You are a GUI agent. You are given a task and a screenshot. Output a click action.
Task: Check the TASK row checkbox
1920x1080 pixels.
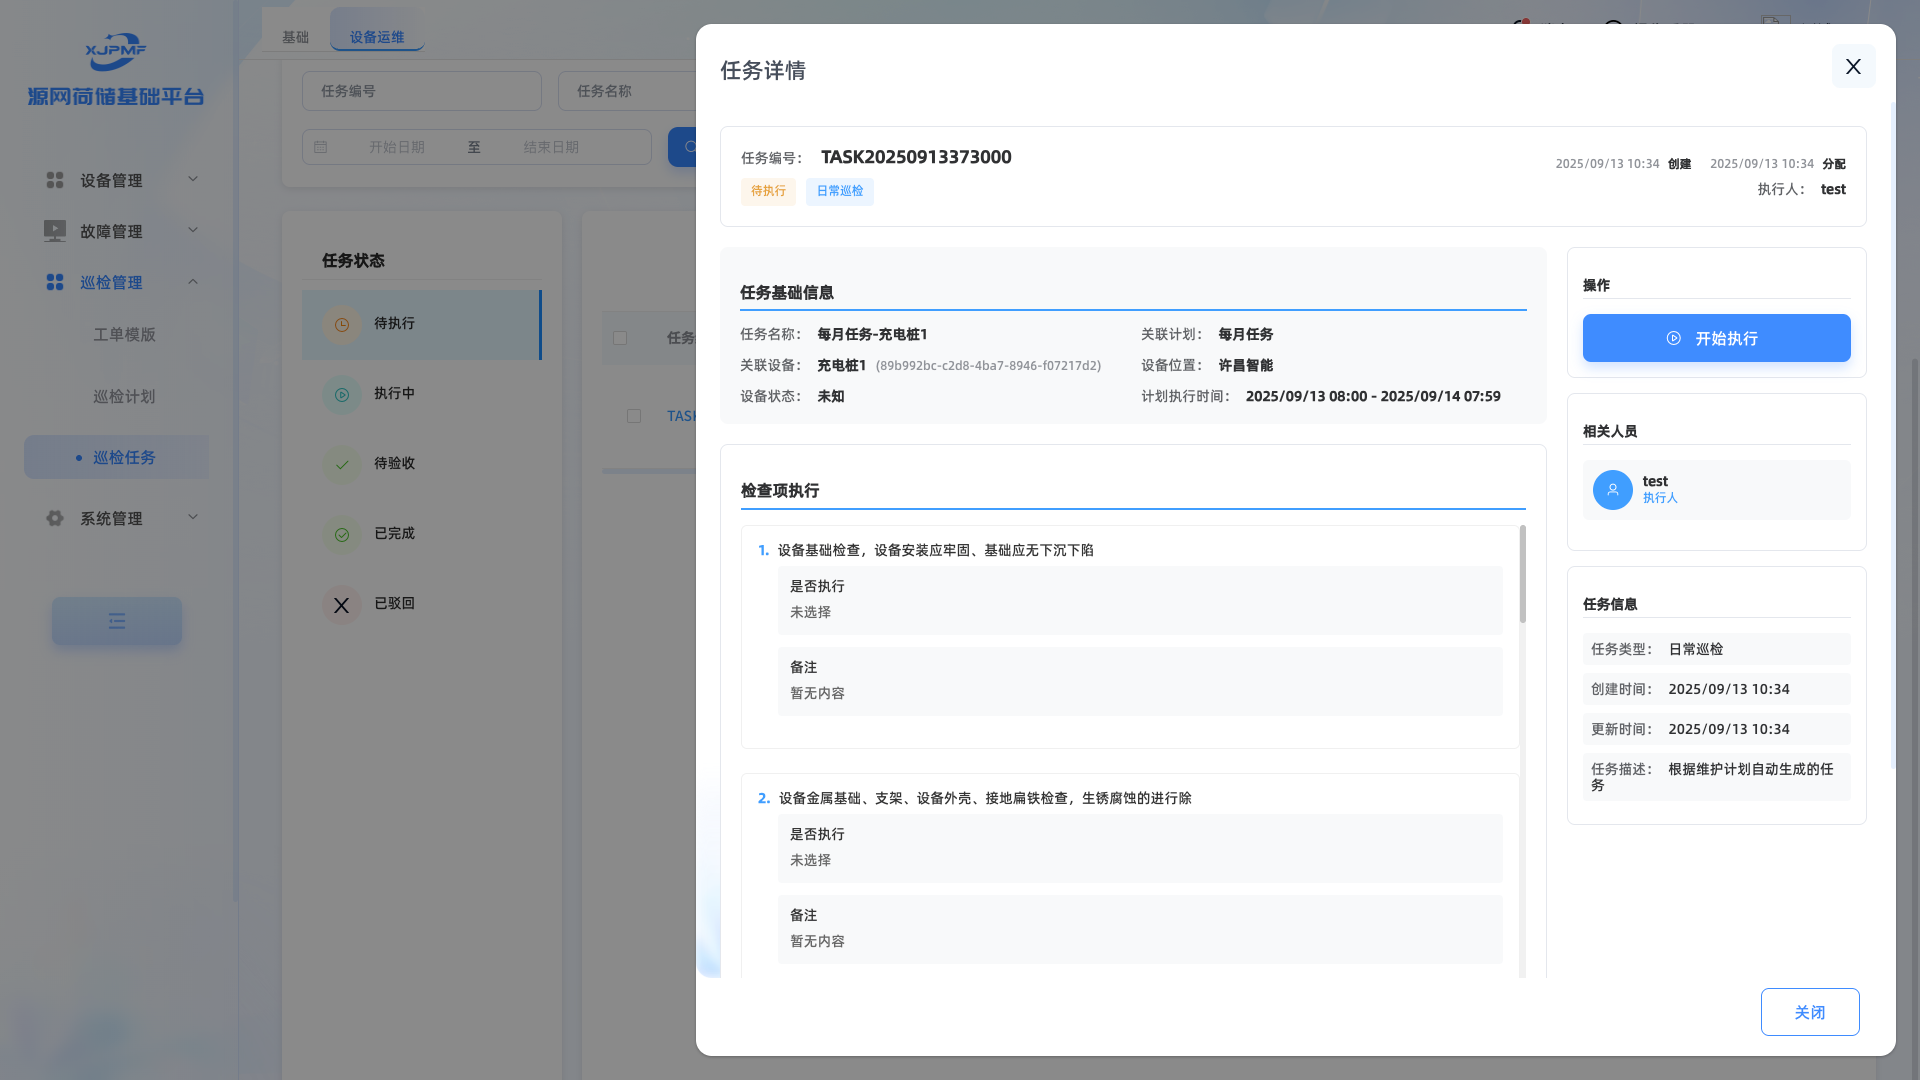point(634,416)
